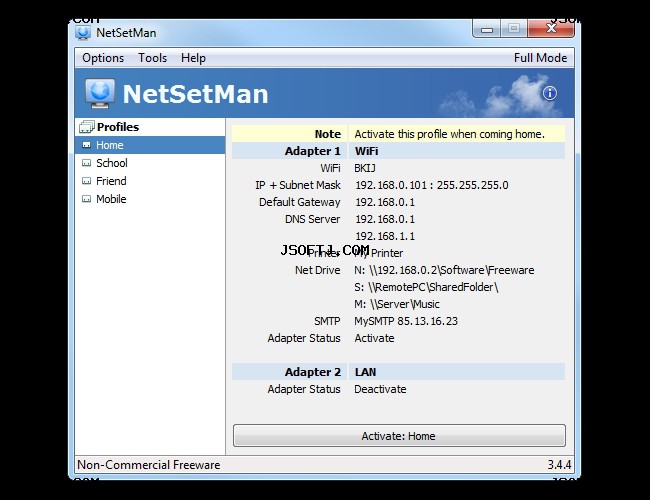This screenshot has height=500, width=650.
Task: Click Non-Commercial Freeware in status bar
Action: coord(149,465)
